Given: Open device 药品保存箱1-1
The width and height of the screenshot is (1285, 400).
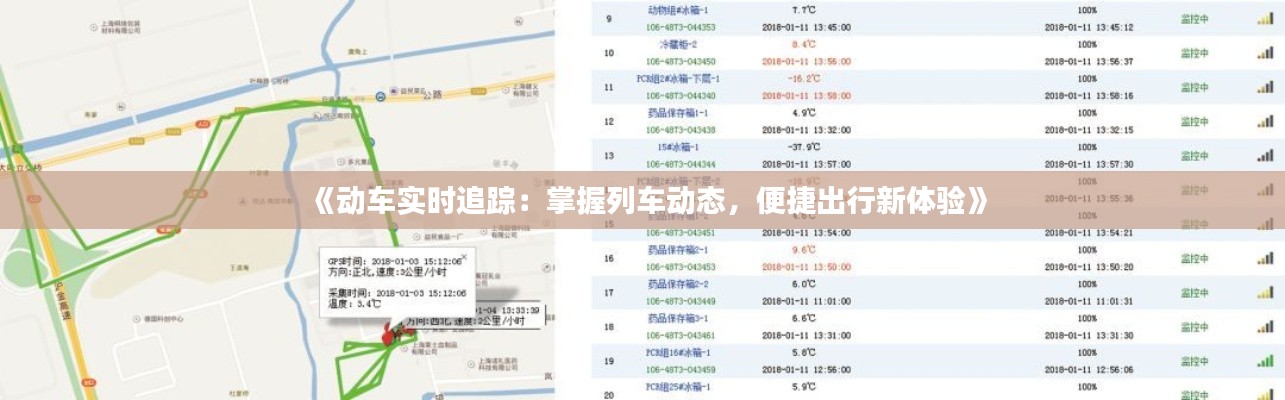Looking at the screenshot, I should (x=678, y=113).
